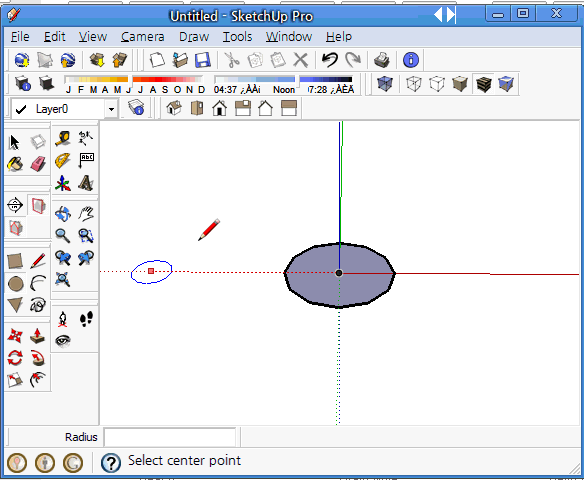
Task: Toggle the Shadows display button
Action: [x=47, y=83]
